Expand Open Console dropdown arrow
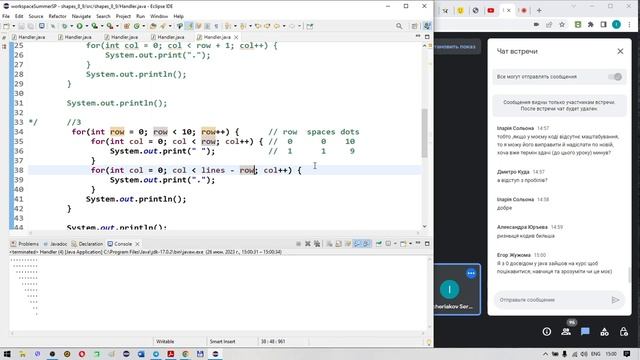Screen dimensions: 640x360 410,244
